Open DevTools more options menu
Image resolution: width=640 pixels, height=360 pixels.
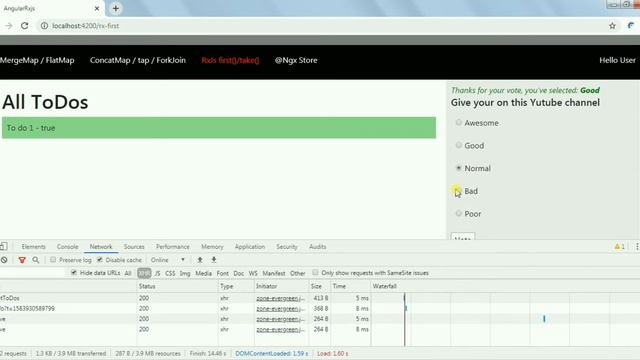[x=637, y=247]
